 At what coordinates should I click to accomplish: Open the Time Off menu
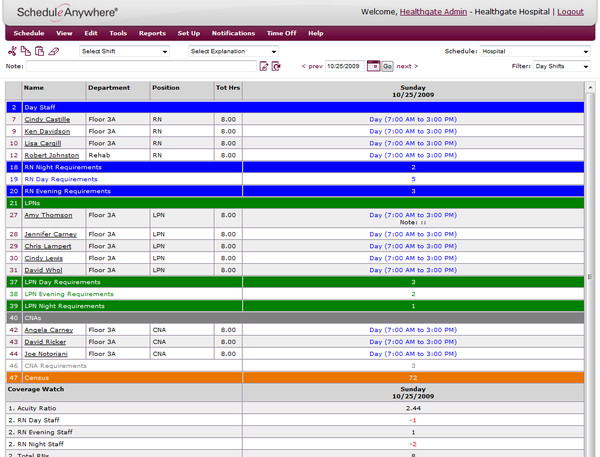(x=281, y=33)
